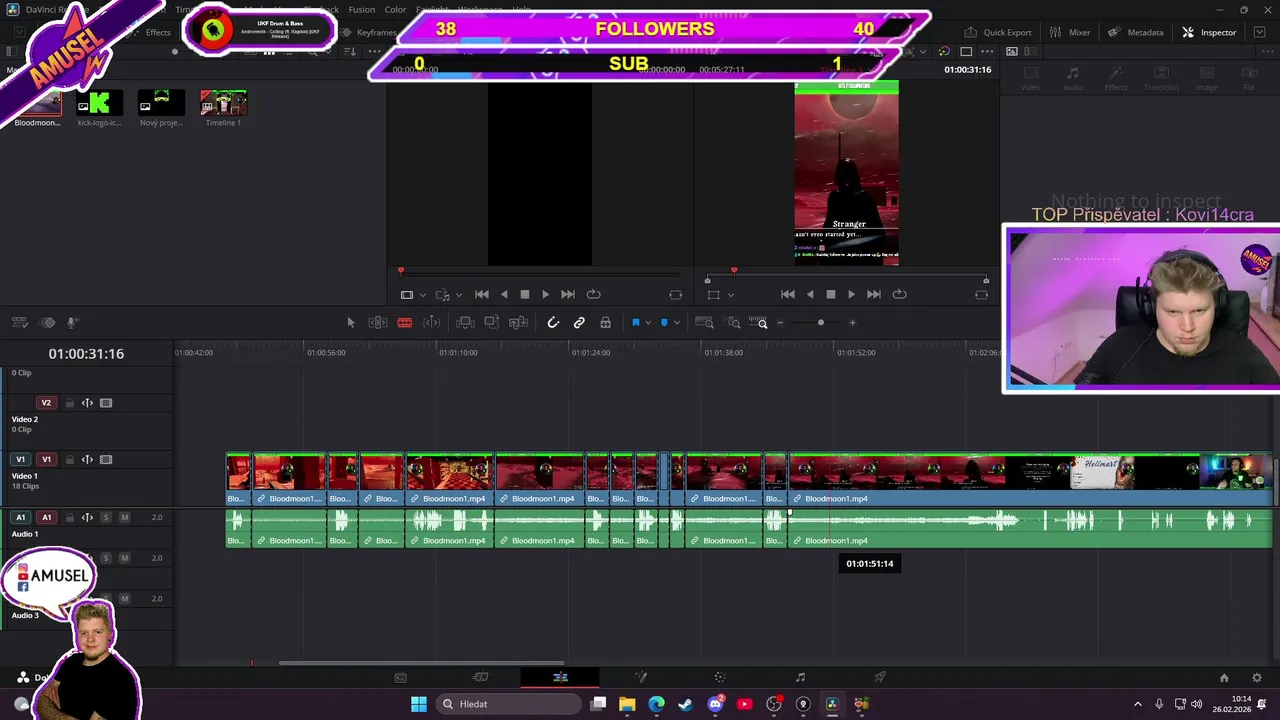Click the A1 destination track button
Viewport: 1280px width, 720px height.
[x=46, y=517]
